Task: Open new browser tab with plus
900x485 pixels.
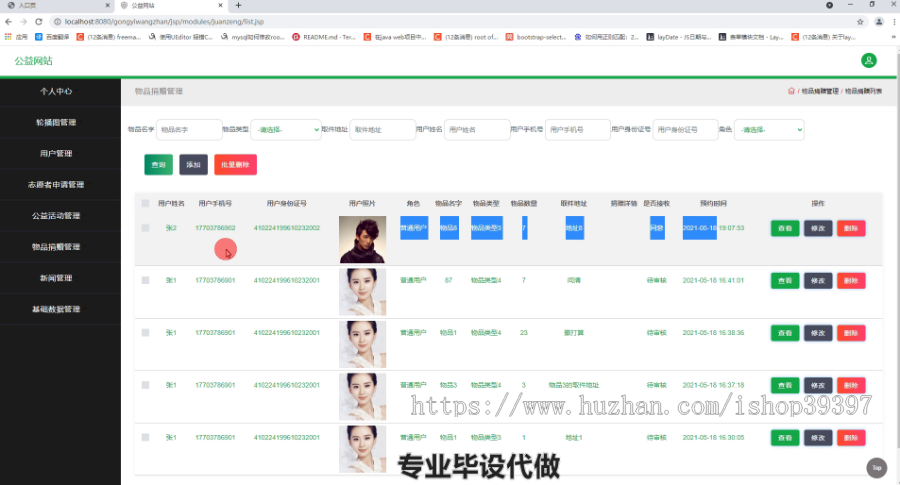Action: point(238,5)
